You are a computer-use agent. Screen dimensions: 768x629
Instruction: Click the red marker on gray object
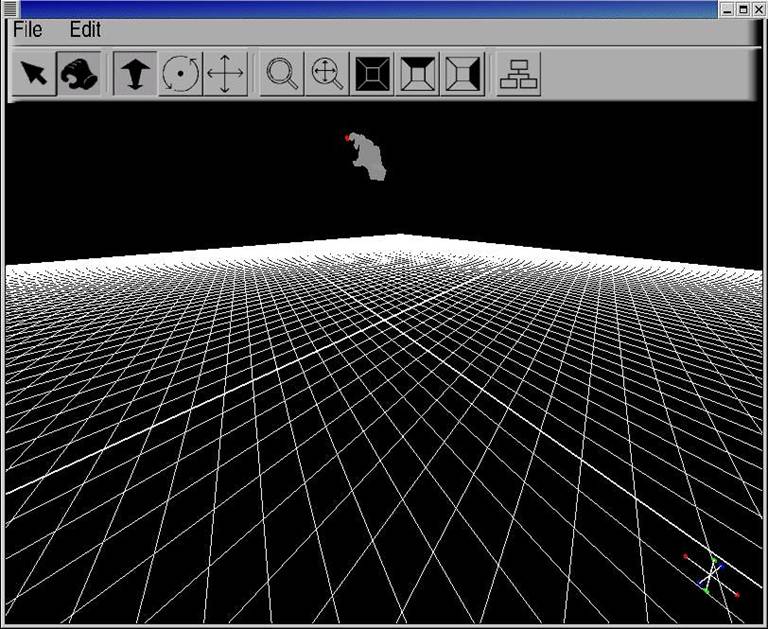[348, 138]
